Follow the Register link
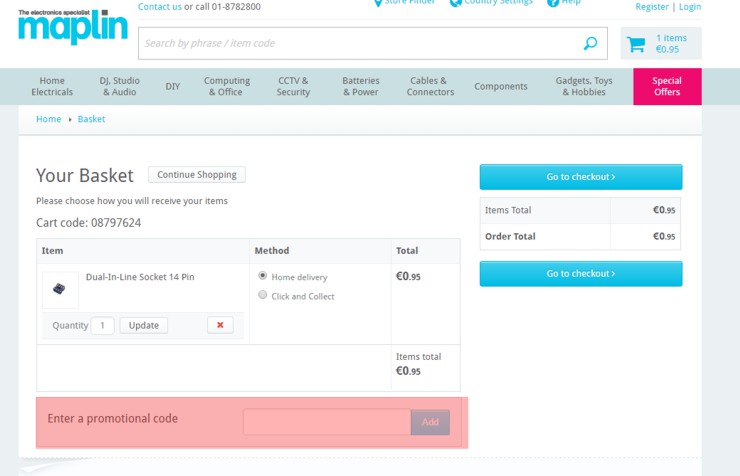Screen dimensions: 740x476 coord(652,7)
